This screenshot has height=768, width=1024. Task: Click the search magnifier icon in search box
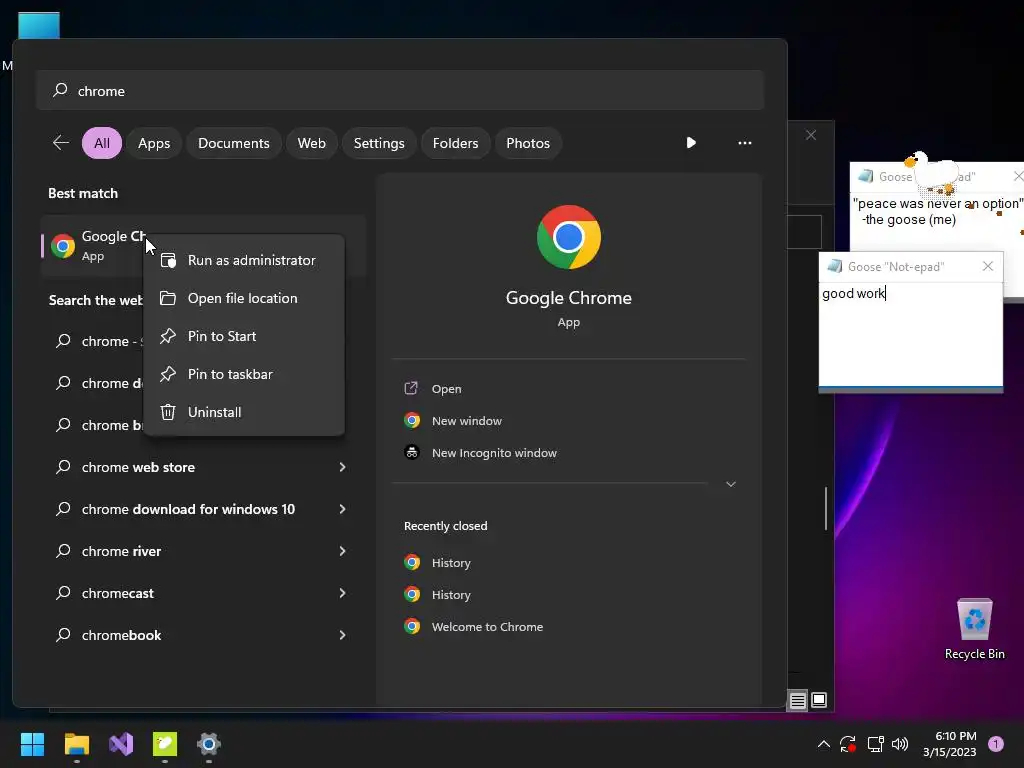click(x=60, y=90)
